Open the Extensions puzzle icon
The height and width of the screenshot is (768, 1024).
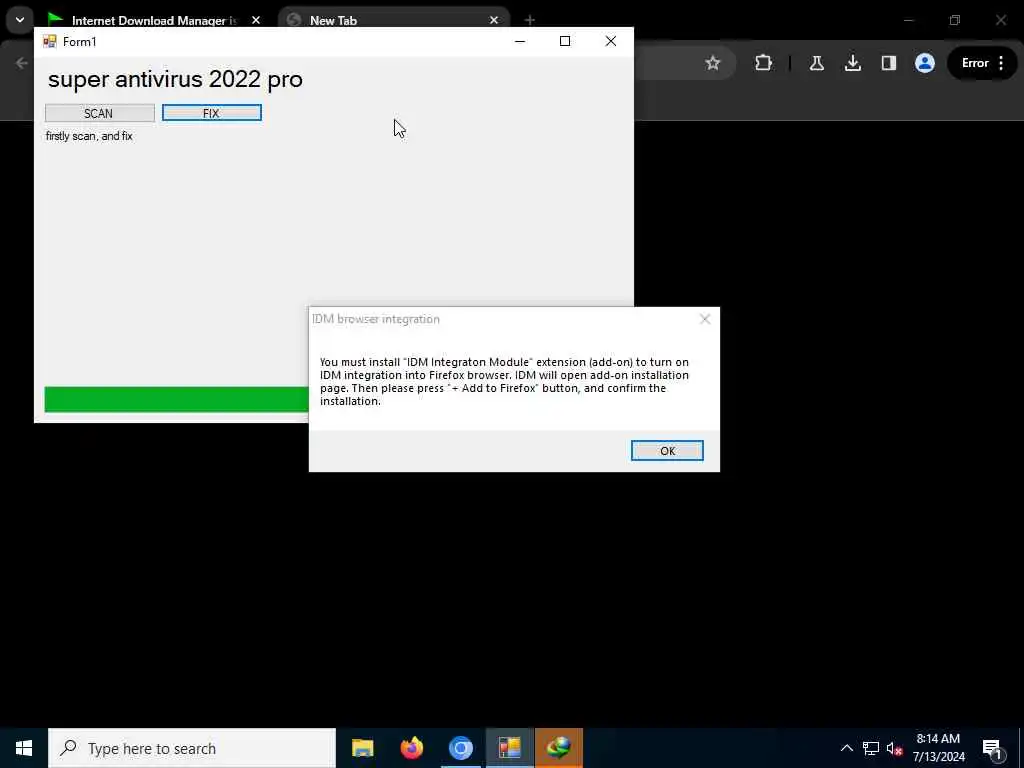[x=763, y=63]
